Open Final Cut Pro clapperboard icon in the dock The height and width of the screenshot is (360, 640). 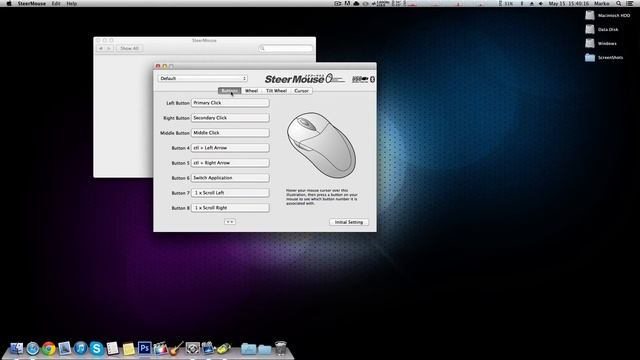tap(160, 348)
